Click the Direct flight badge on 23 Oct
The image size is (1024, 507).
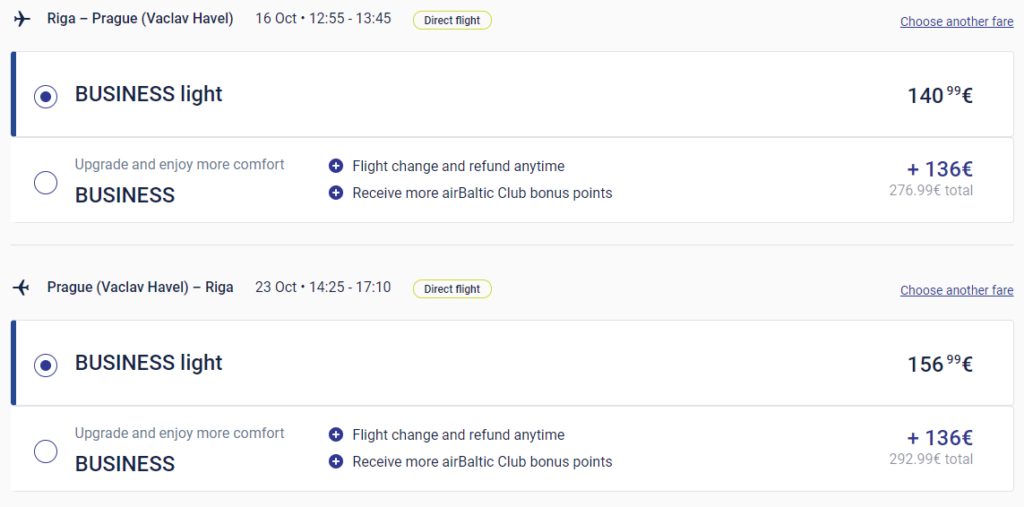point(452,289)
